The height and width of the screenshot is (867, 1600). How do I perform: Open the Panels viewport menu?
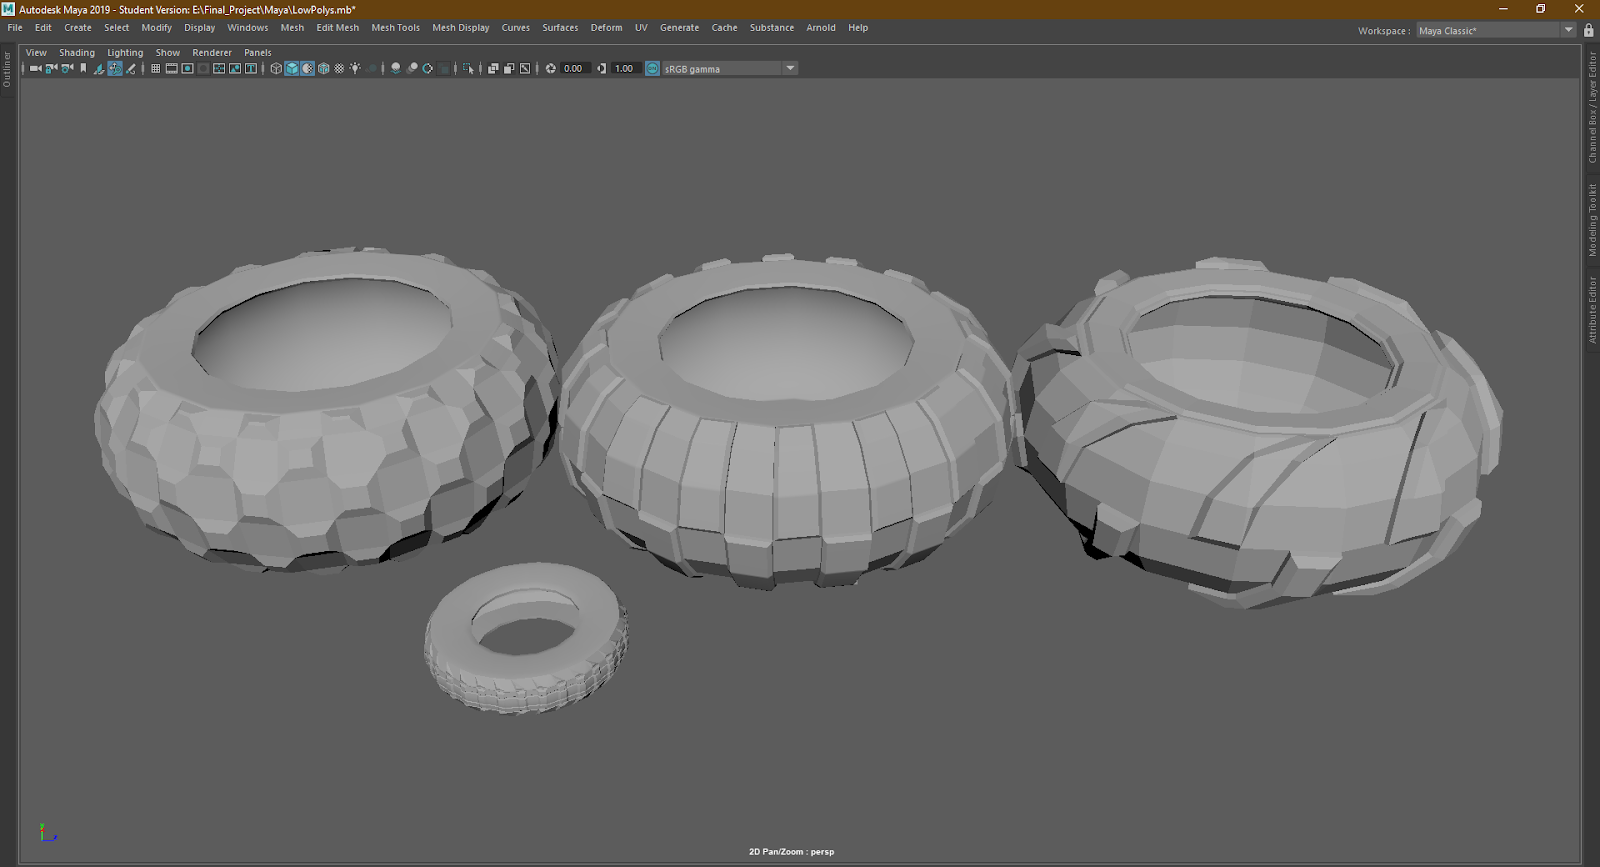[257, 53]
